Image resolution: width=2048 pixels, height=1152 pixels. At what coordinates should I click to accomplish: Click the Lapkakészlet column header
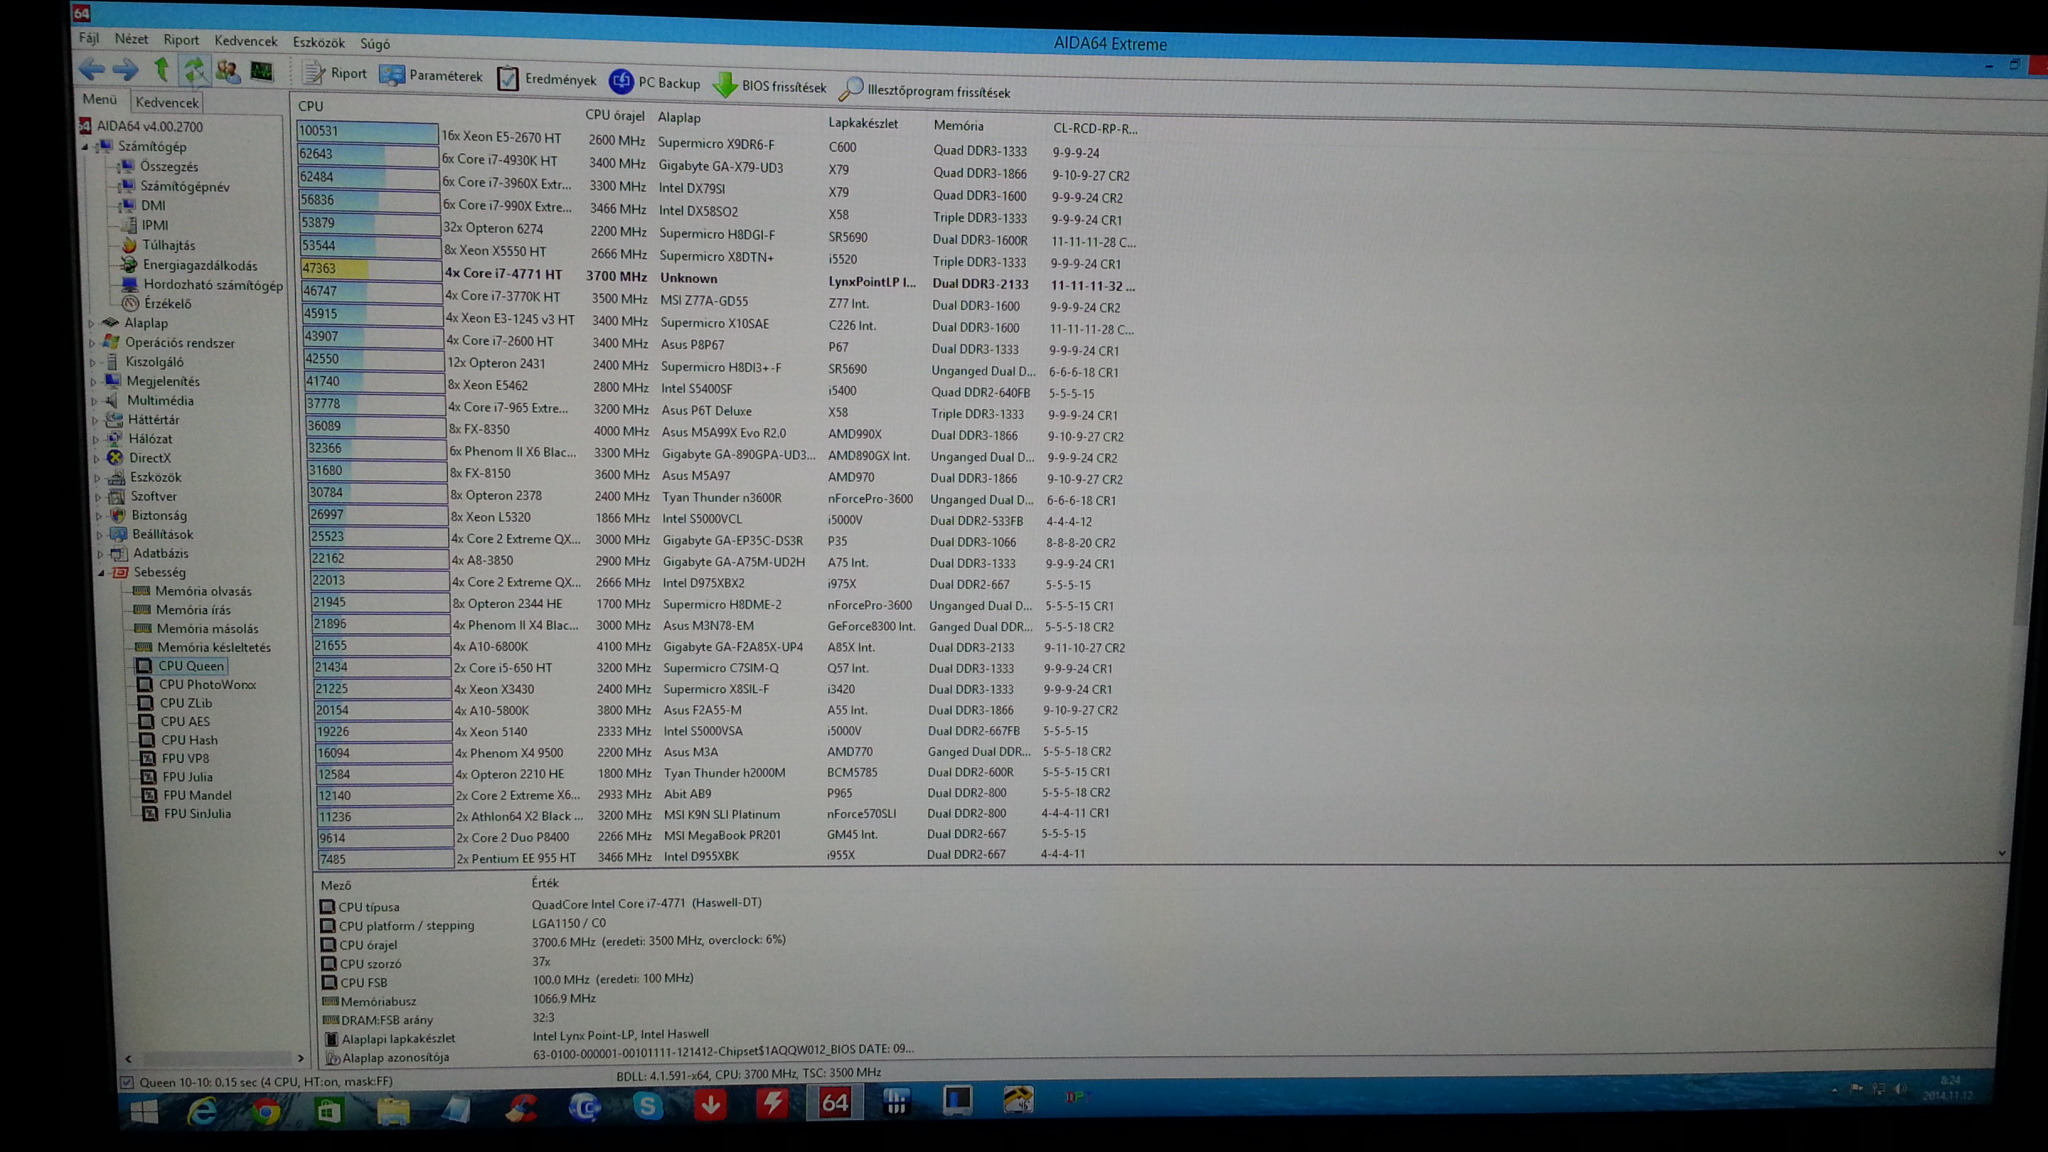(863, 123)
